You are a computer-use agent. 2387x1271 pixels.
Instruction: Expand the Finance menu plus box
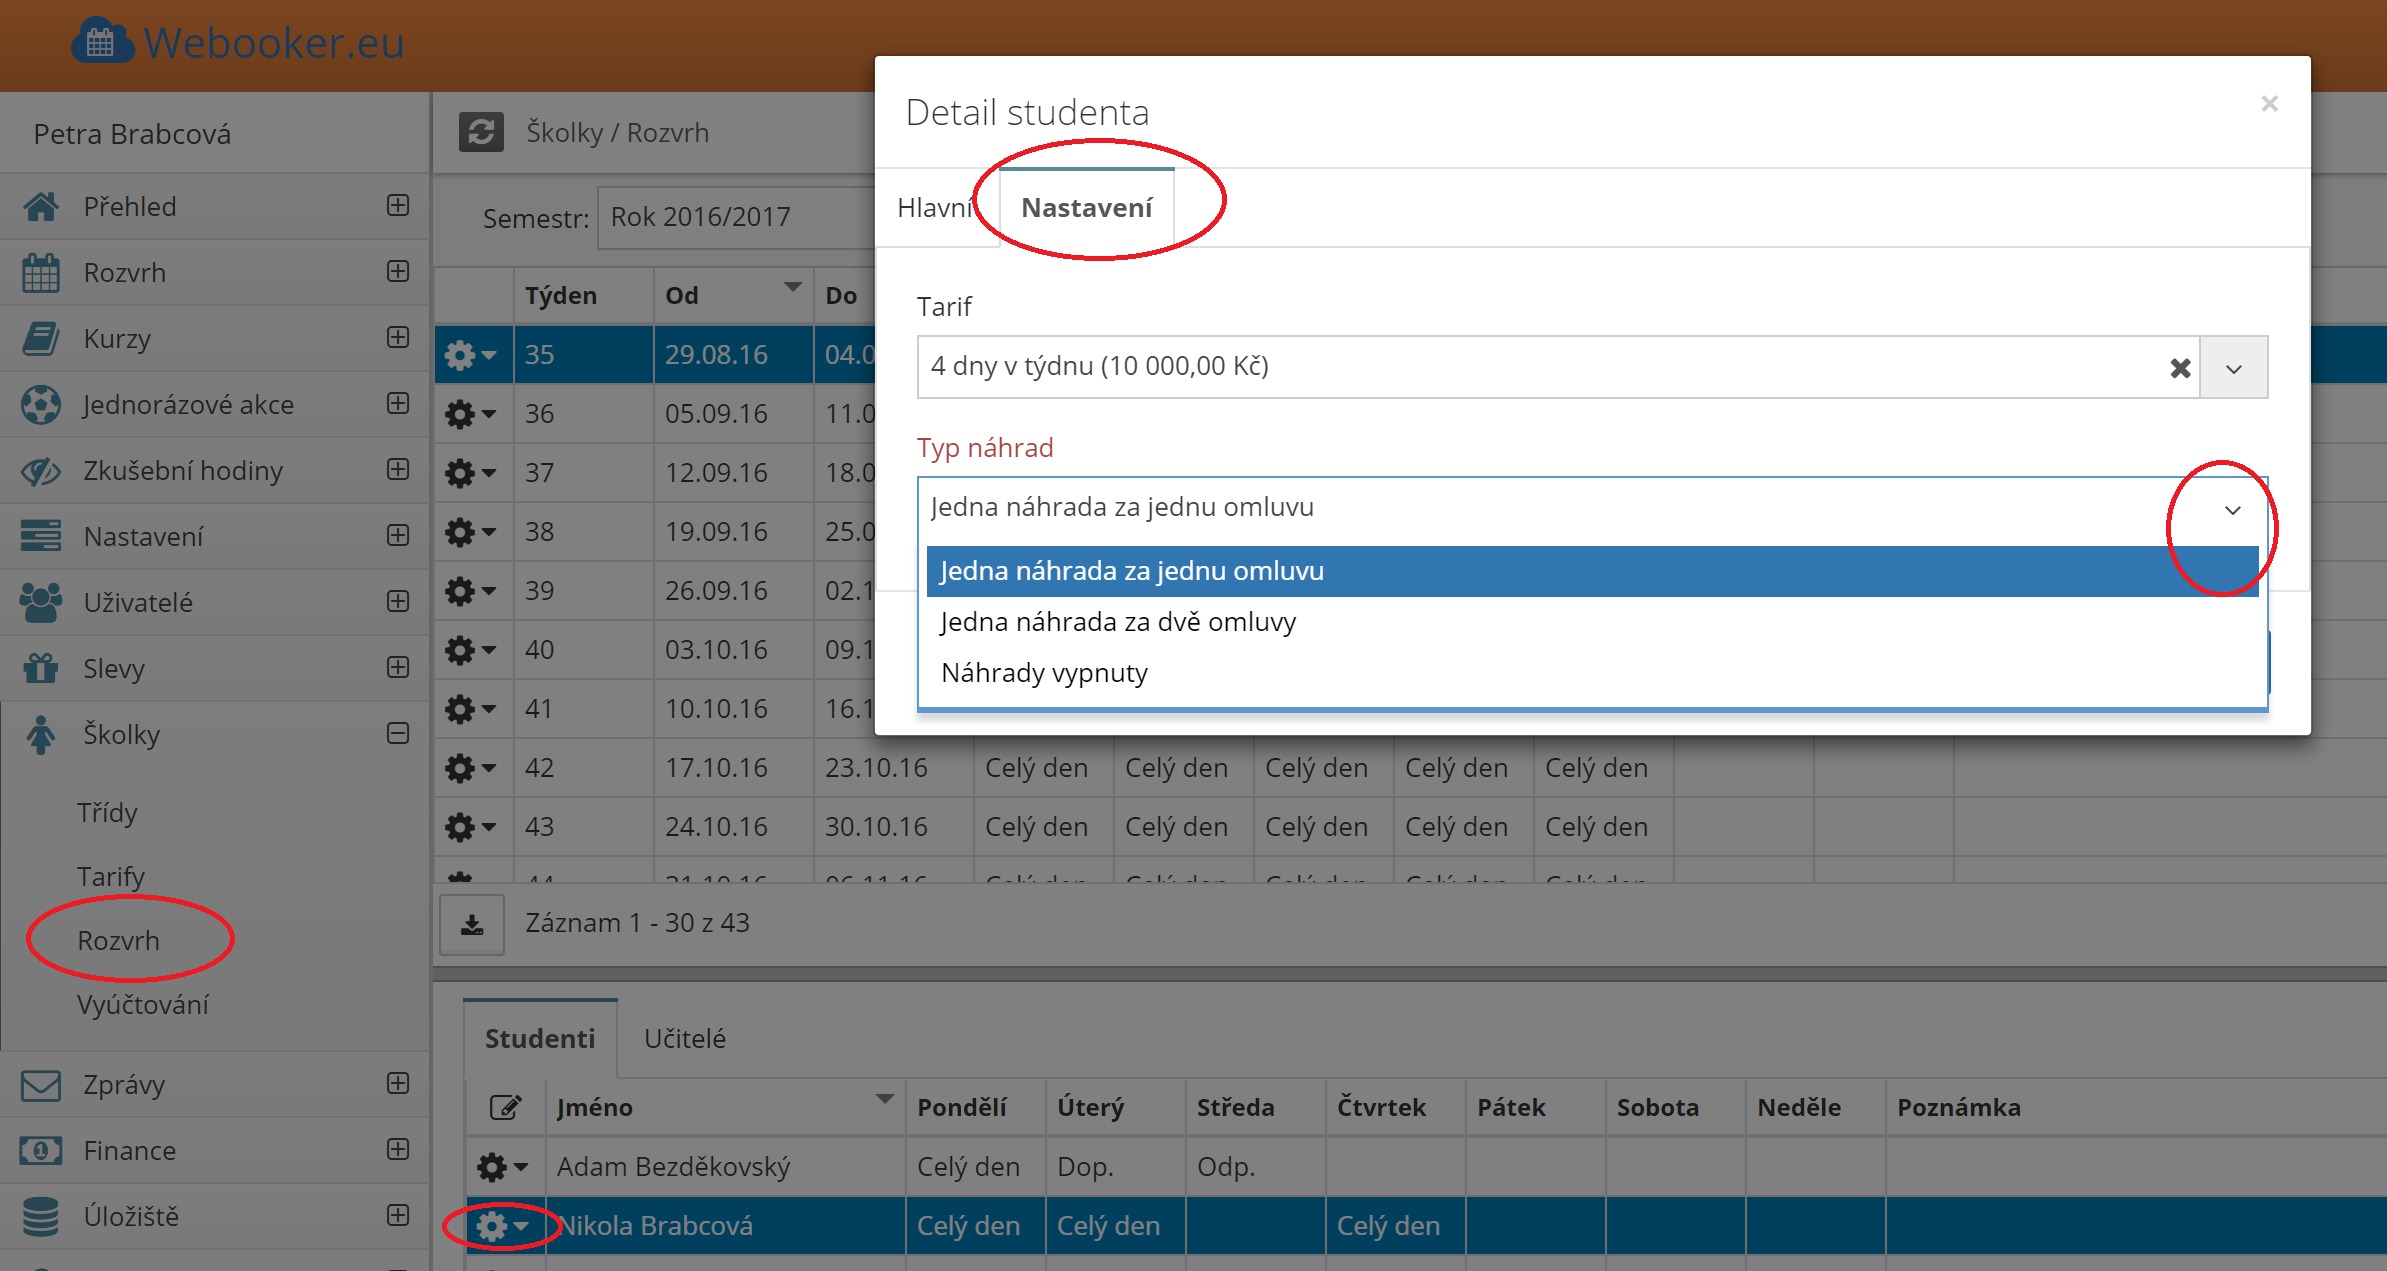(x=398, y=1149)
